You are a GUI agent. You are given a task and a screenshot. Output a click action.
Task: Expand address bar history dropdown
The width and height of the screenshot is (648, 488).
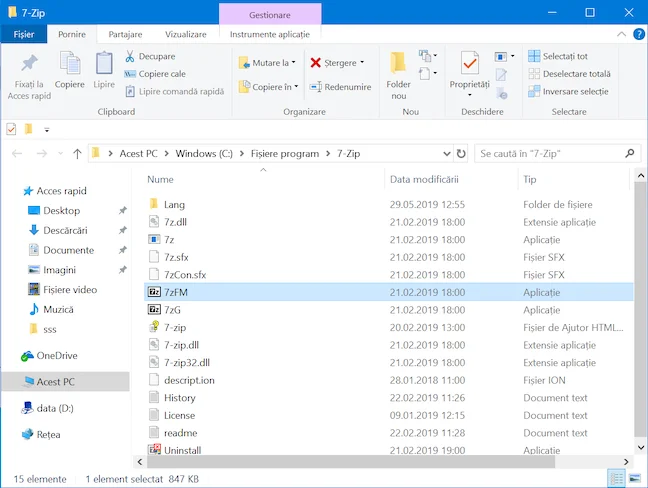447,154
